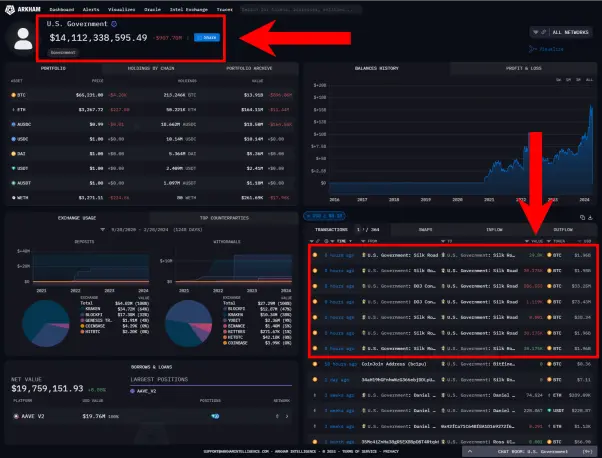Click the transactions page number field
This screenshot has width=602, height=458.
(358, 230)
